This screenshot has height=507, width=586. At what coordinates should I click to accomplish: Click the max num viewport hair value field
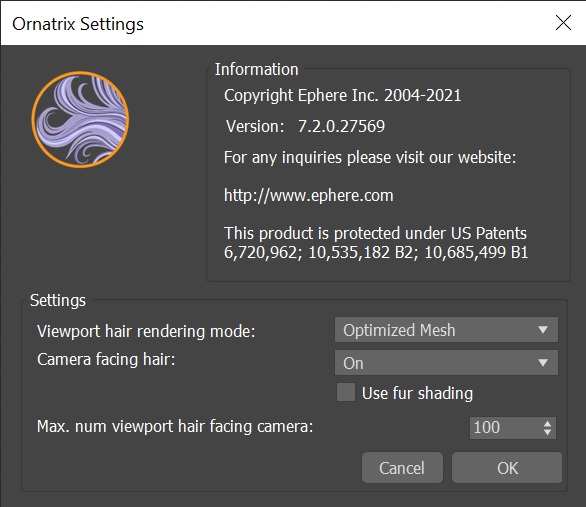pos(505,428)
